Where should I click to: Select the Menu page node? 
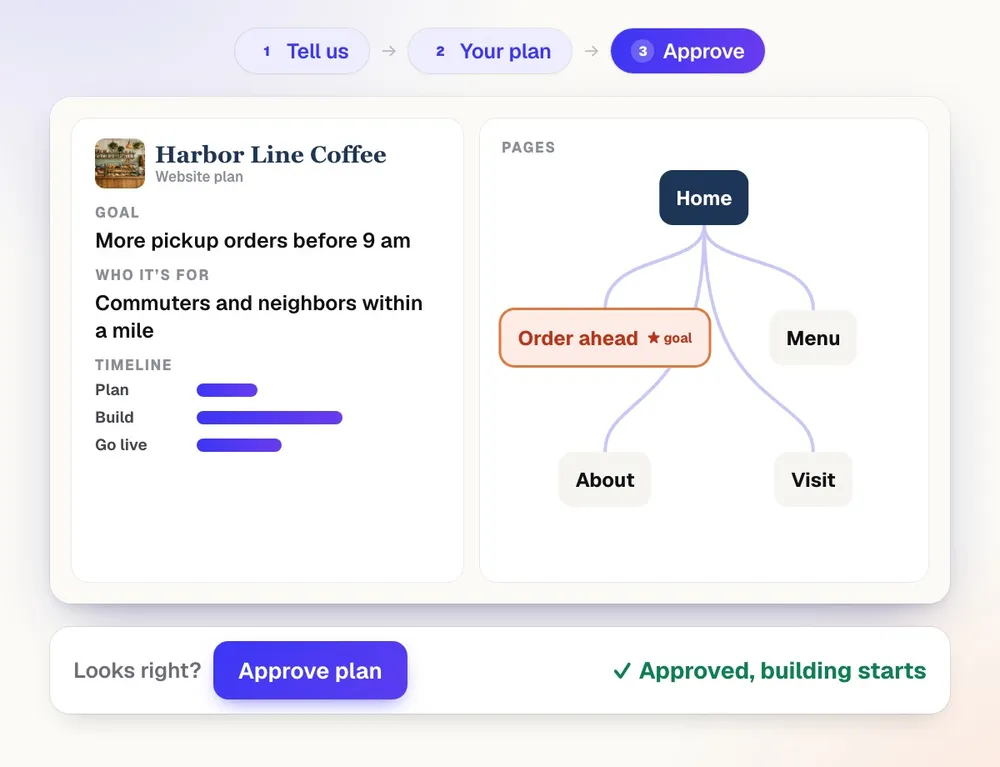(x=812, y=338)
